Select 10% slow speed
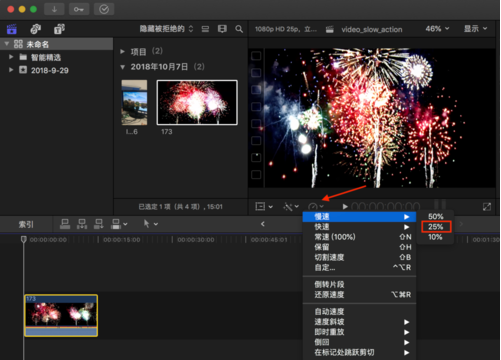 pos(435,237)
